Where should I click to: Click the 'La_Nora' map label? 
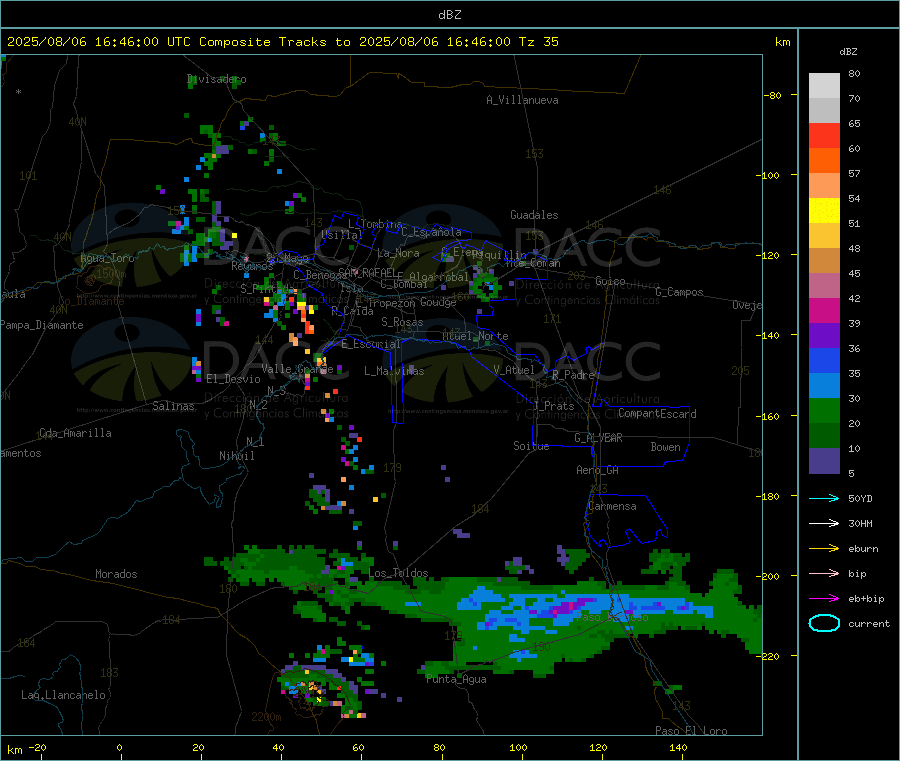(398, 253)
